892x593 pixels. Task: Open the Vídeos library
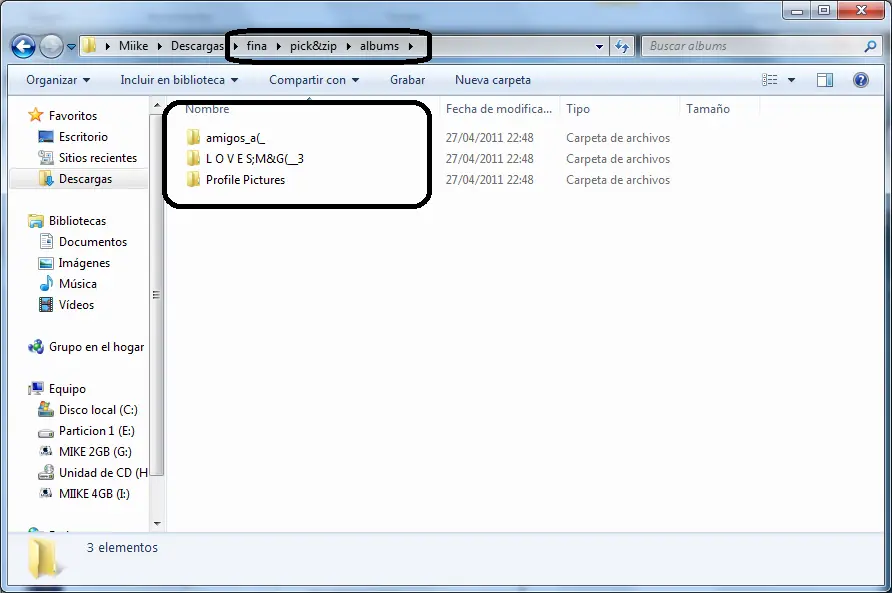(76, 304)
